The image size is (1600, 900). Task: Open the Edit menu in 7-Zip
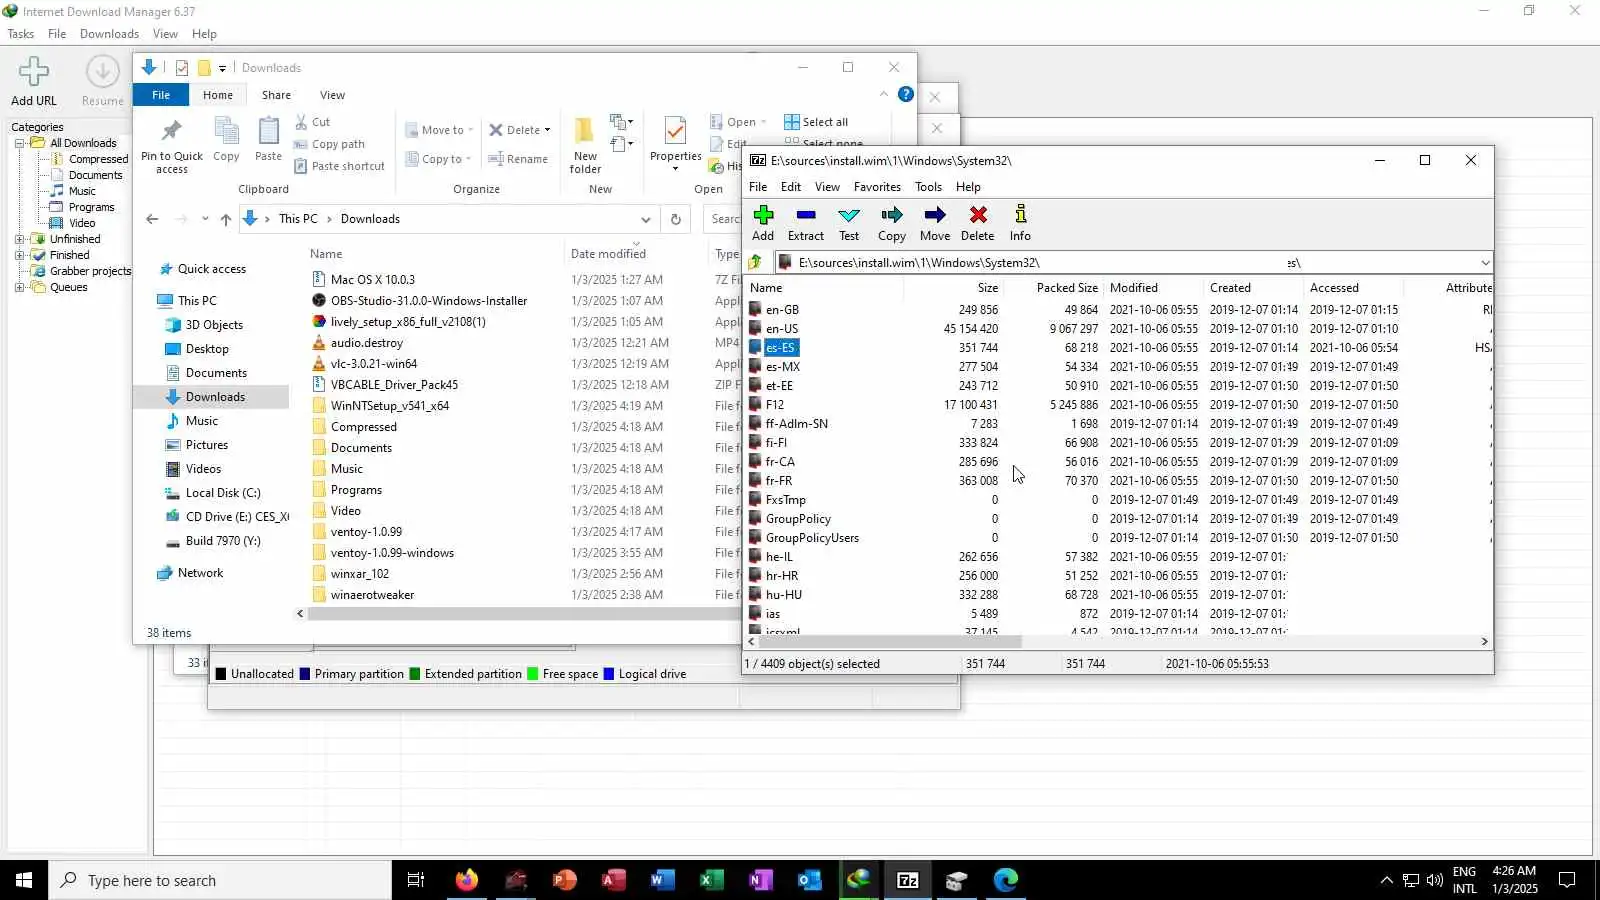click(791, 187)
